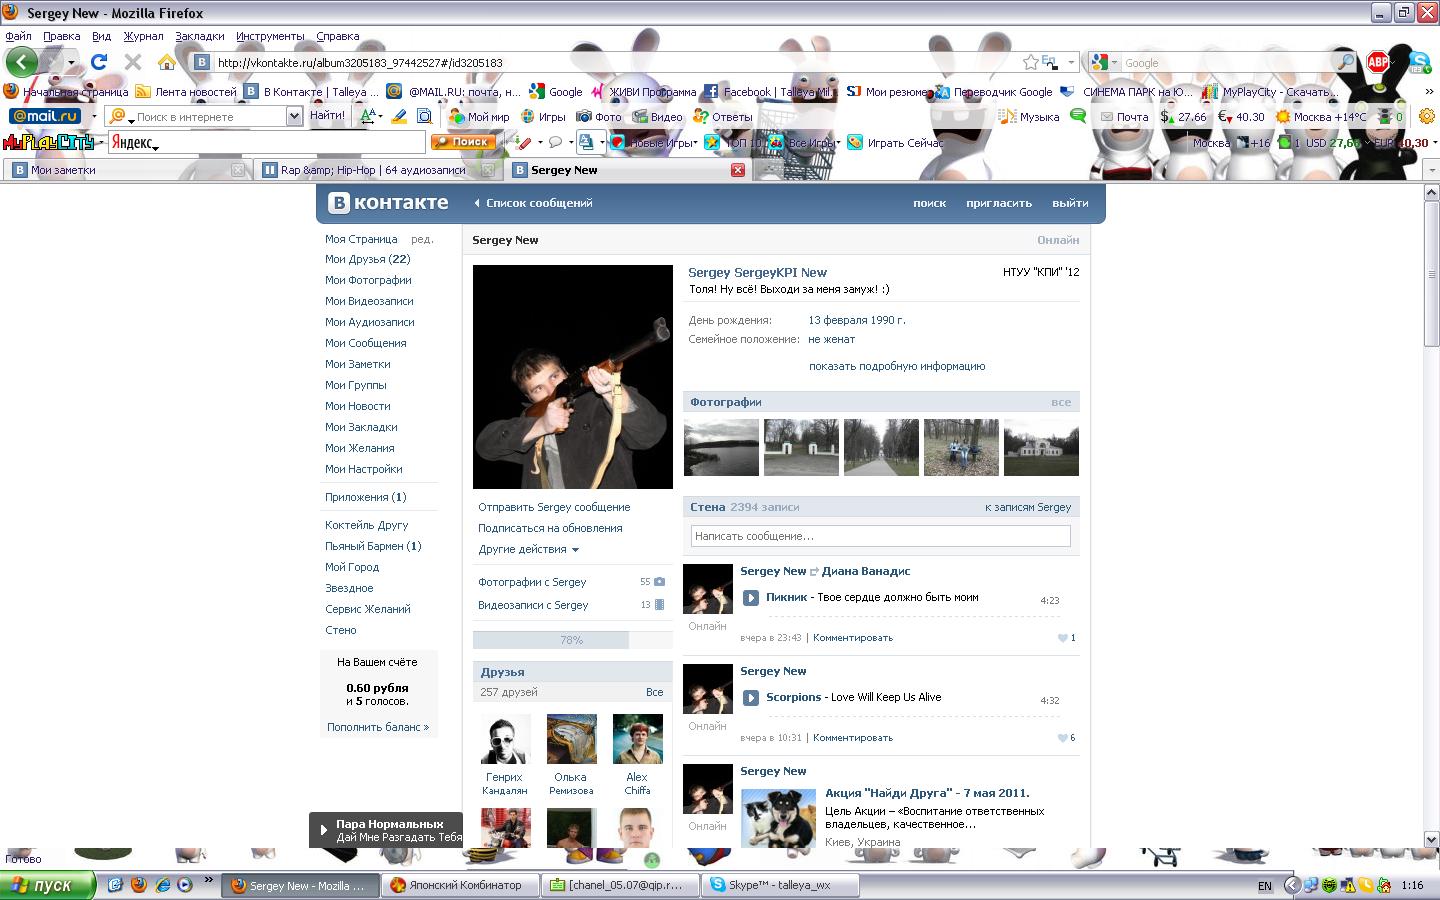Click the Яндекс search input field
The height and width of the screenshot is (900, 1440).
coord(266,143)
